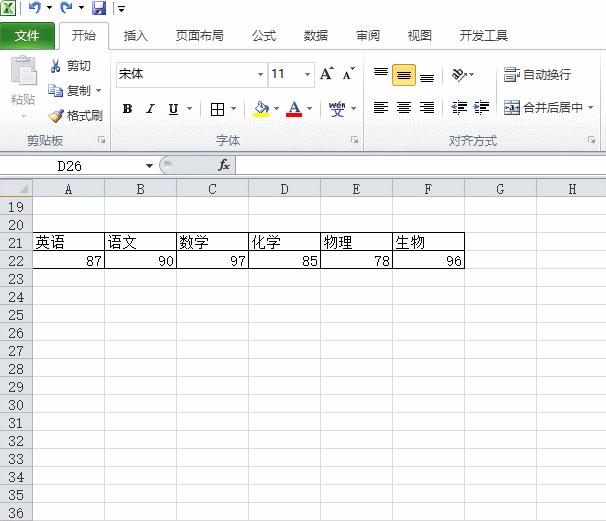The width and height of the screenshot is (606, 521).
Task: Toggle Bold formatting
Action: click(x=127, y=109)
